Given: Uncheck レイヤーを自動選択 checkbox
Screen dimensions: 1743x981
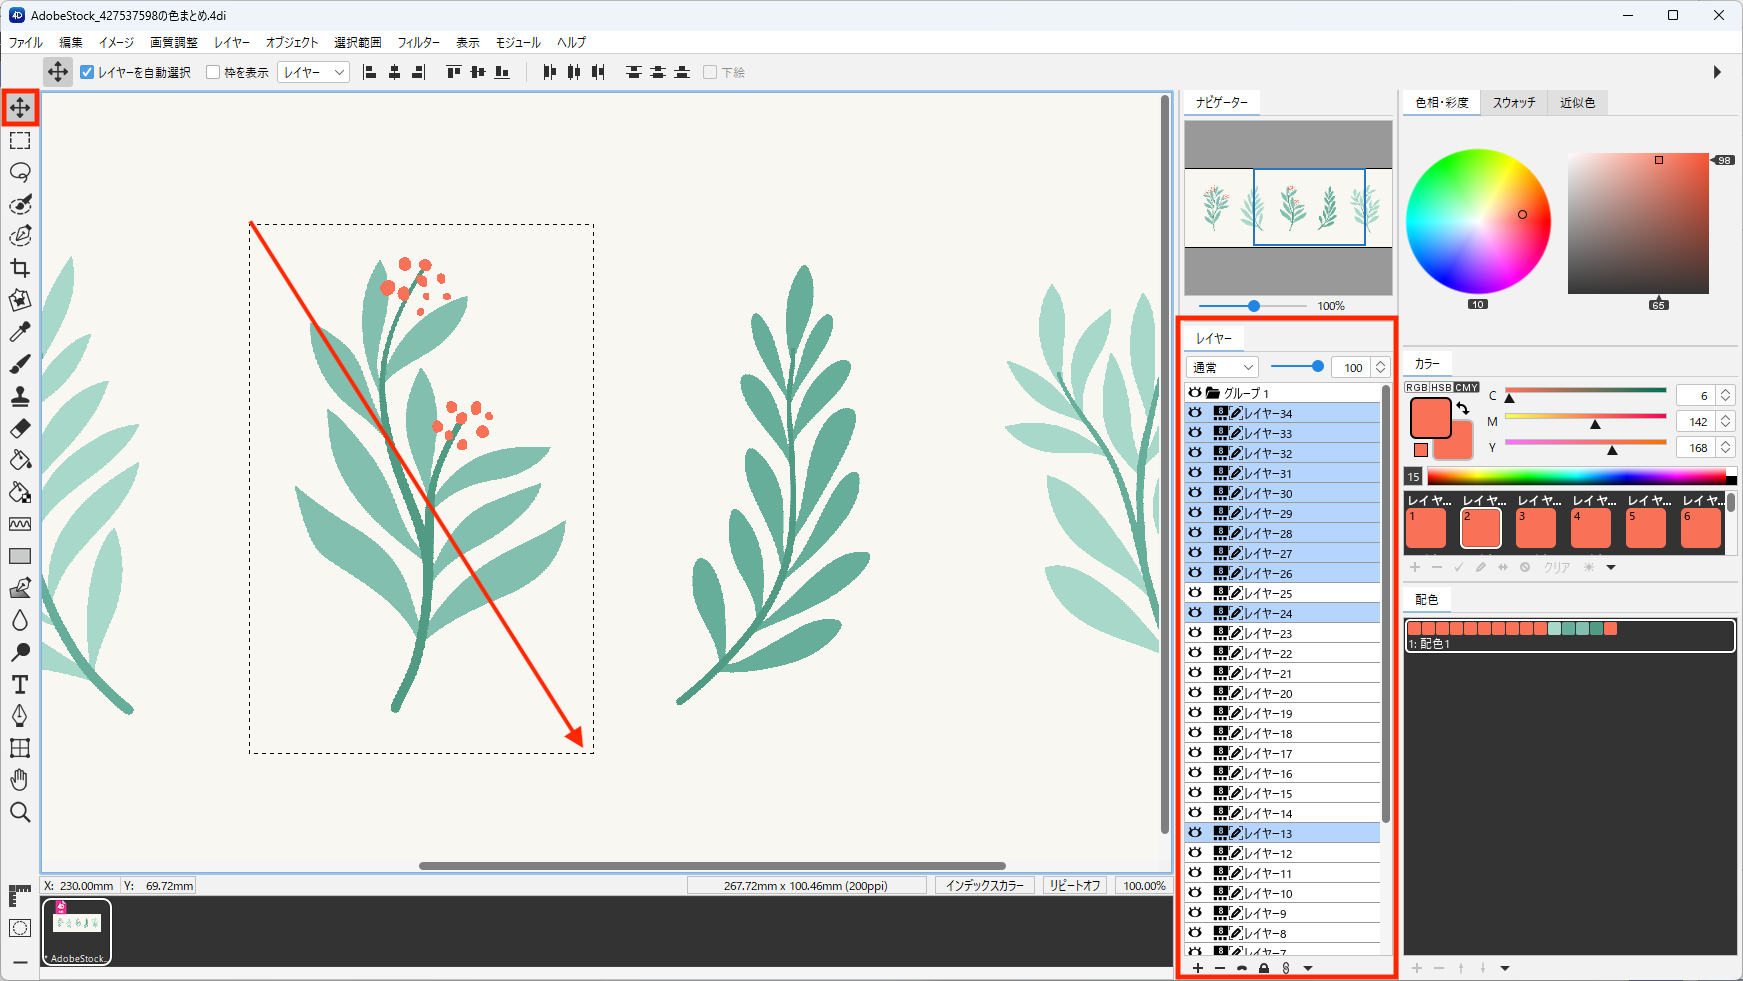Looking at the screenshot, I should pyautogui.click(x=87, y=72).
